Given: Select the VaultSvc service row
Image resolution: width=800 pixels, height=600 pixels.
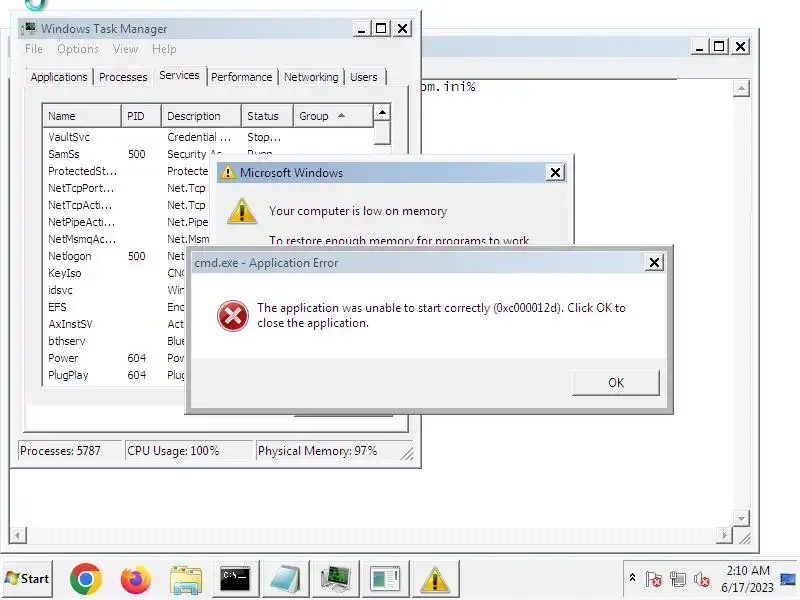Looking at the screenshot, I should click(x=208, y=137).
